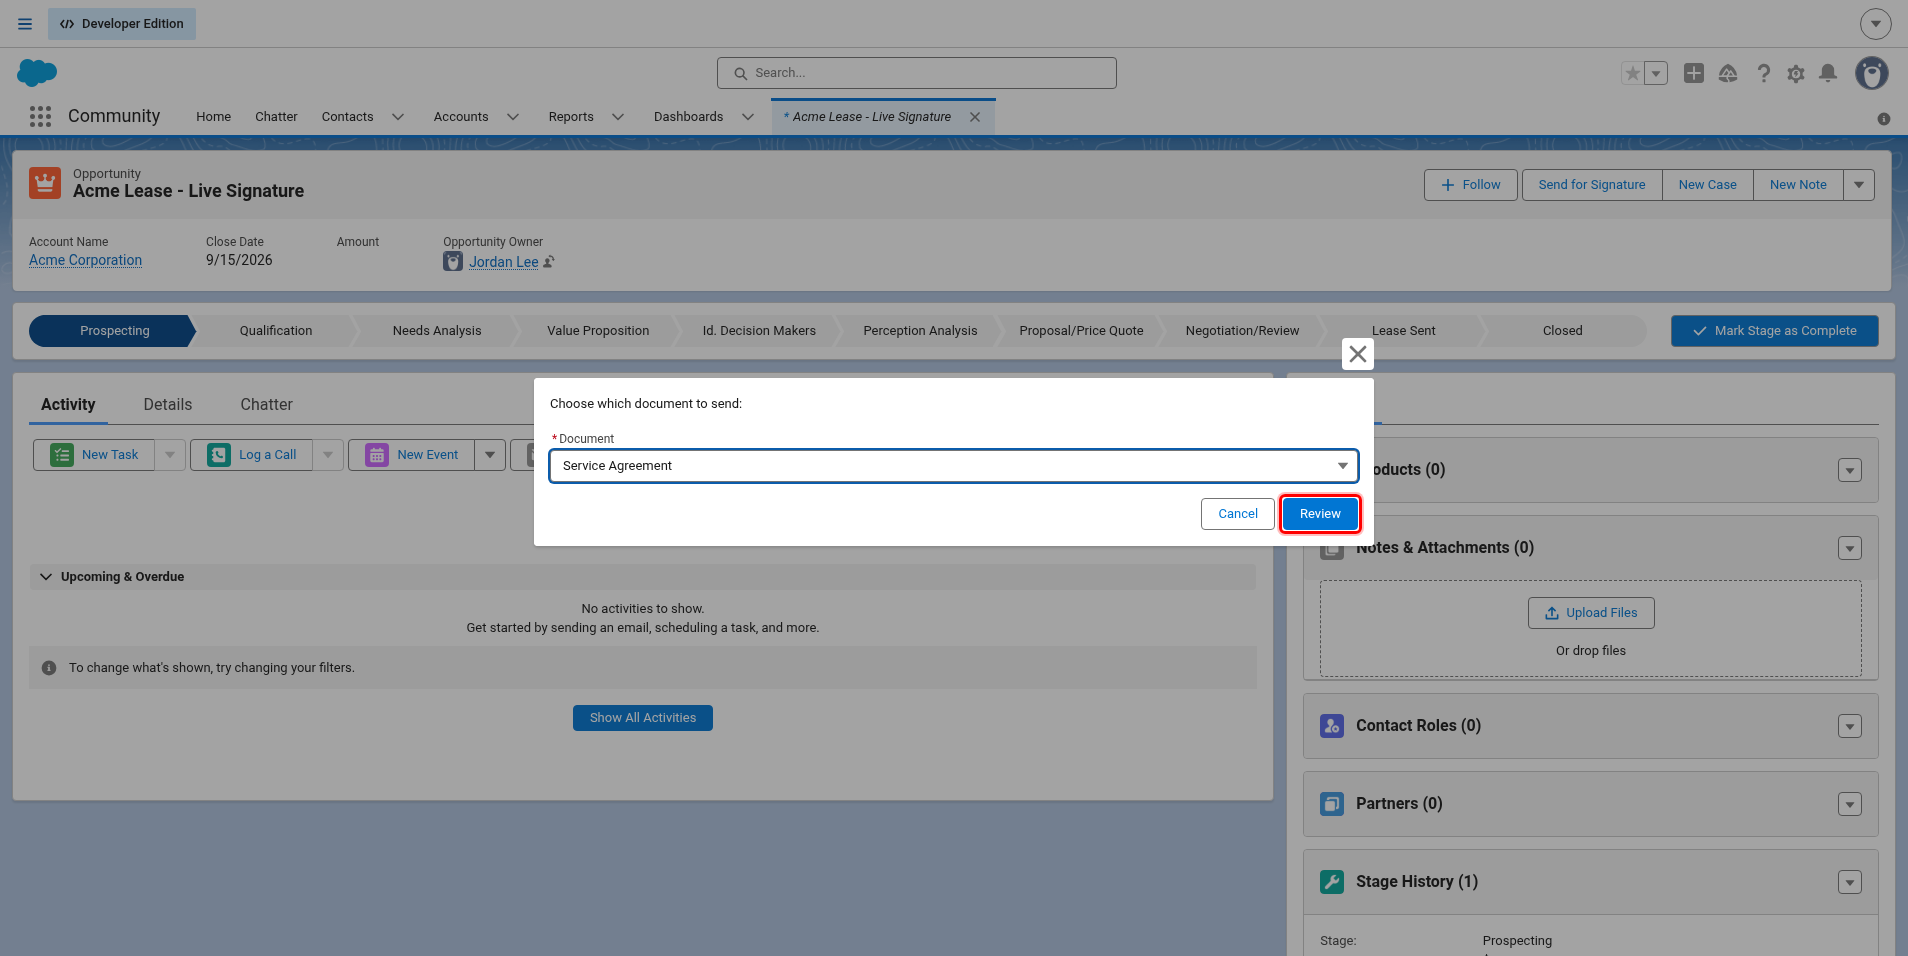Select the Needs Analysis stage
This screenshot has height=956, width=1908.
pyautogui.click(x=437, y=331)
